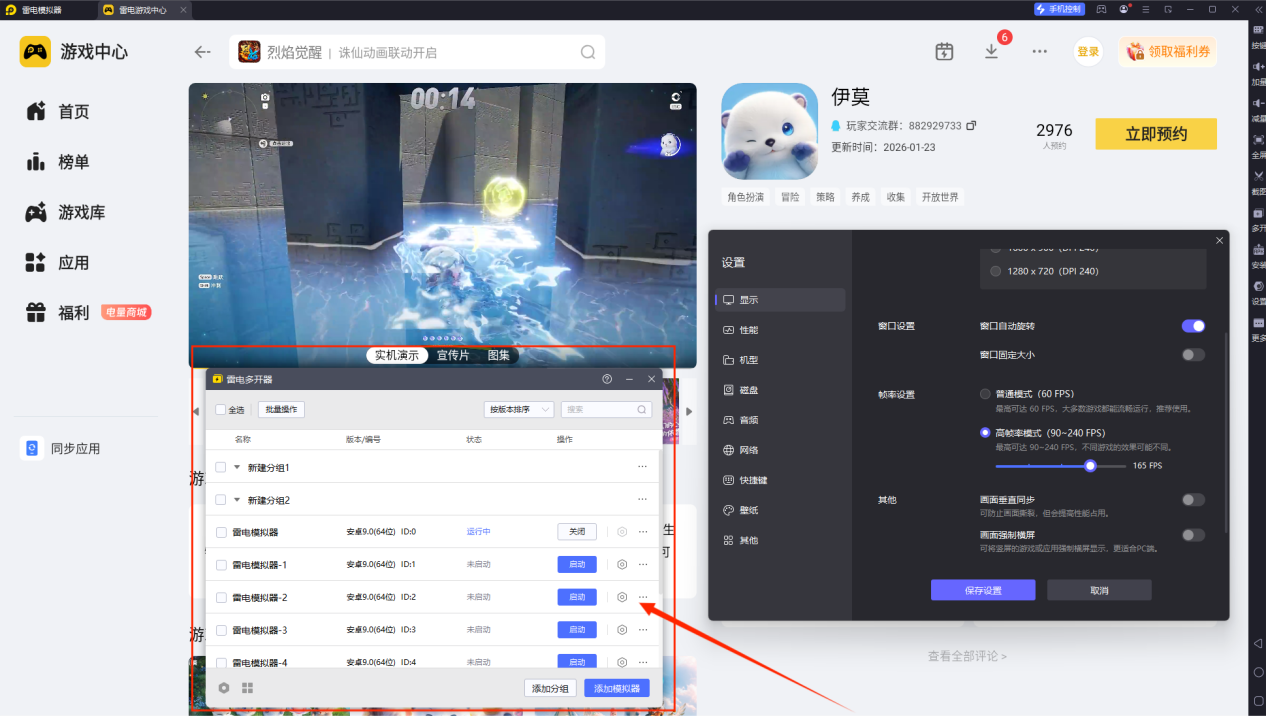The width and height of the screenshot is (1266, 716).
Task: Click the back arrow in Game Center
Action: (203, 52)
